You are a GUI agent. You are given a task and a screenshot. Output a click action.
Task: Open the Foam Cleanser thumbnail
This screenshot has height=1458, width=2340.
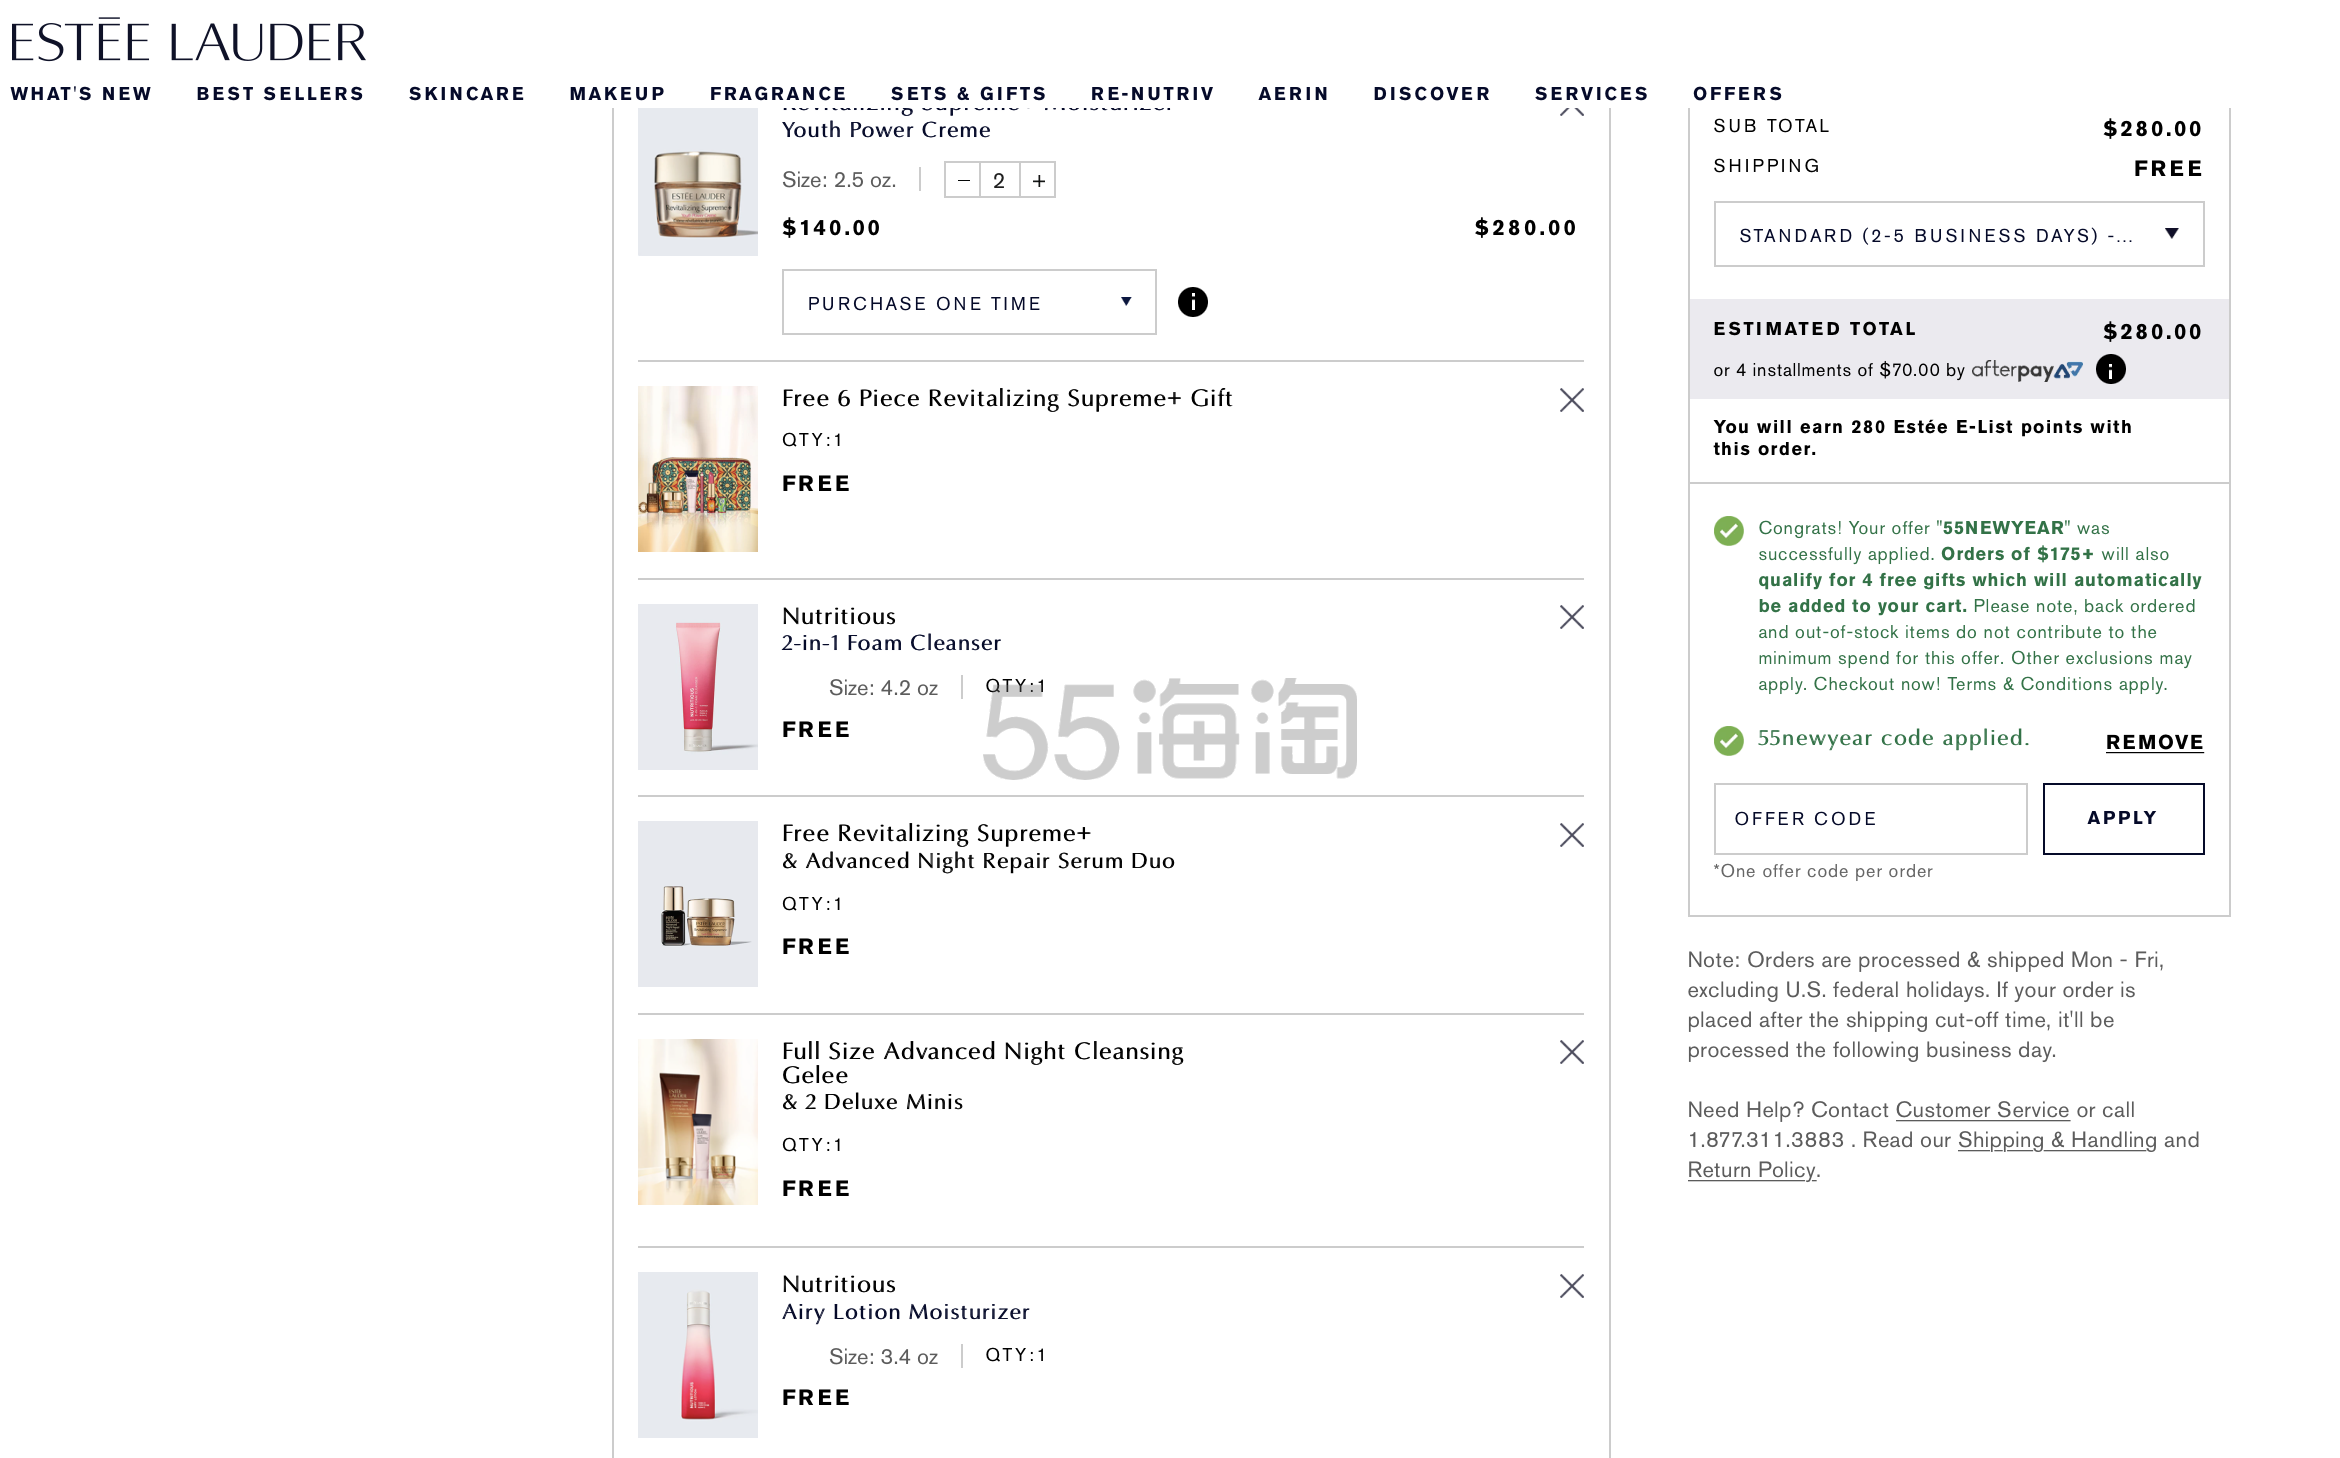coord(697,687)
